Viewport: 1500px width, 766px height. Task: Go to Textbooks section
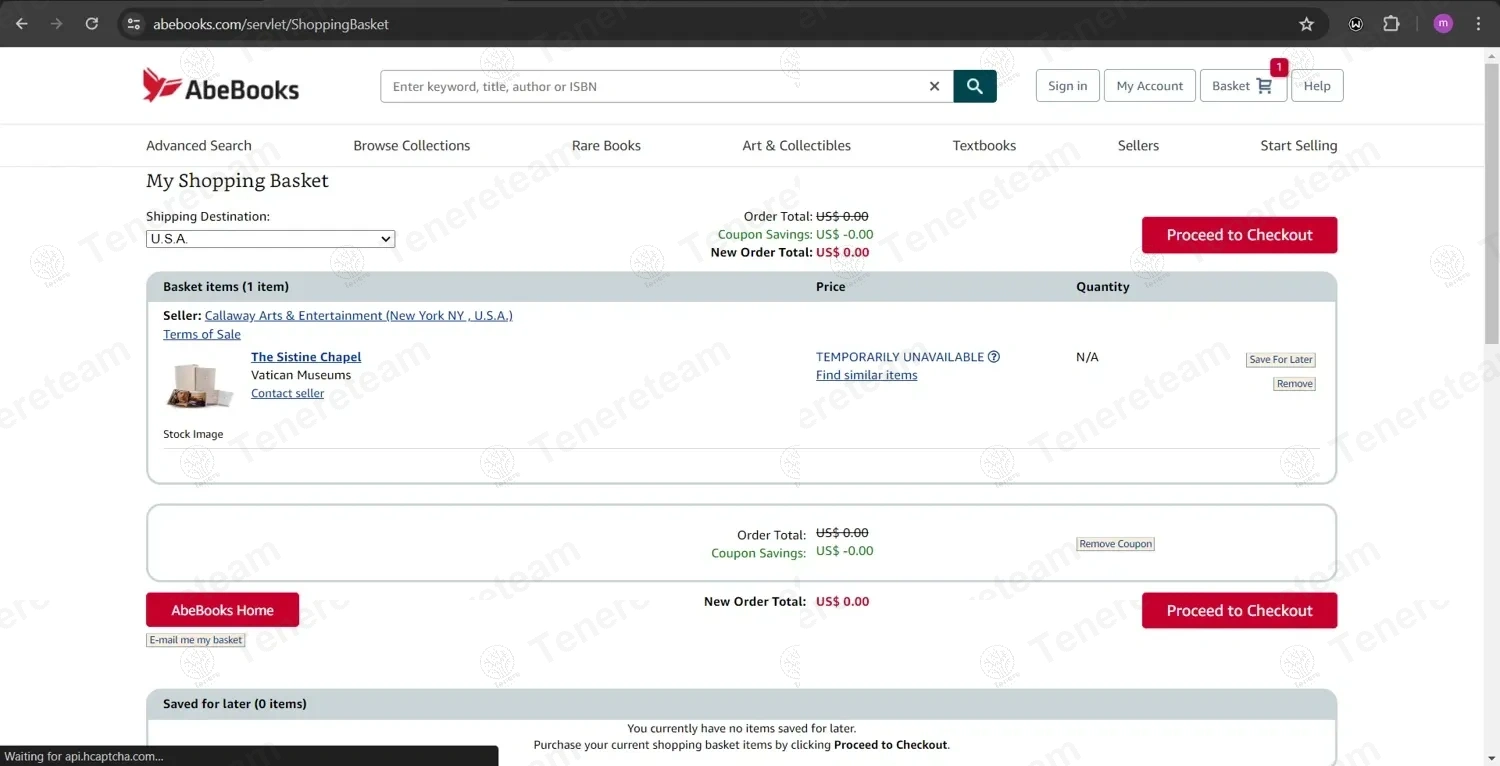coord(984,146)
